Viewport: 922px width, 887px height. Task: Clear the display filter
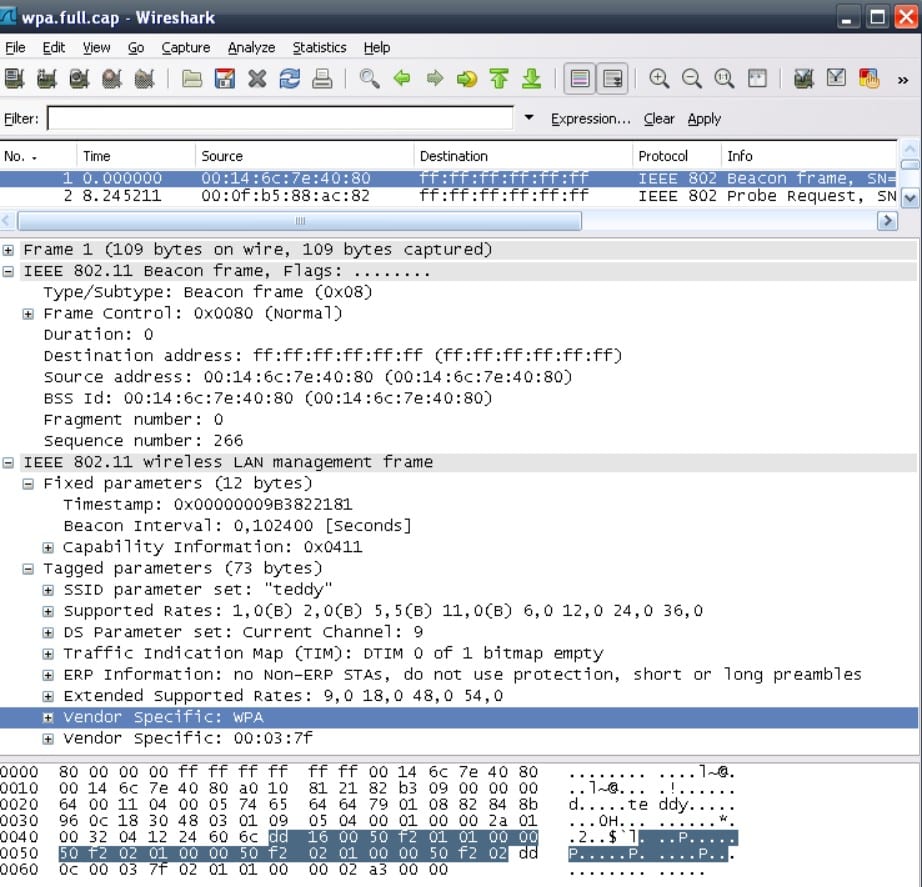[x=659, y=119]
